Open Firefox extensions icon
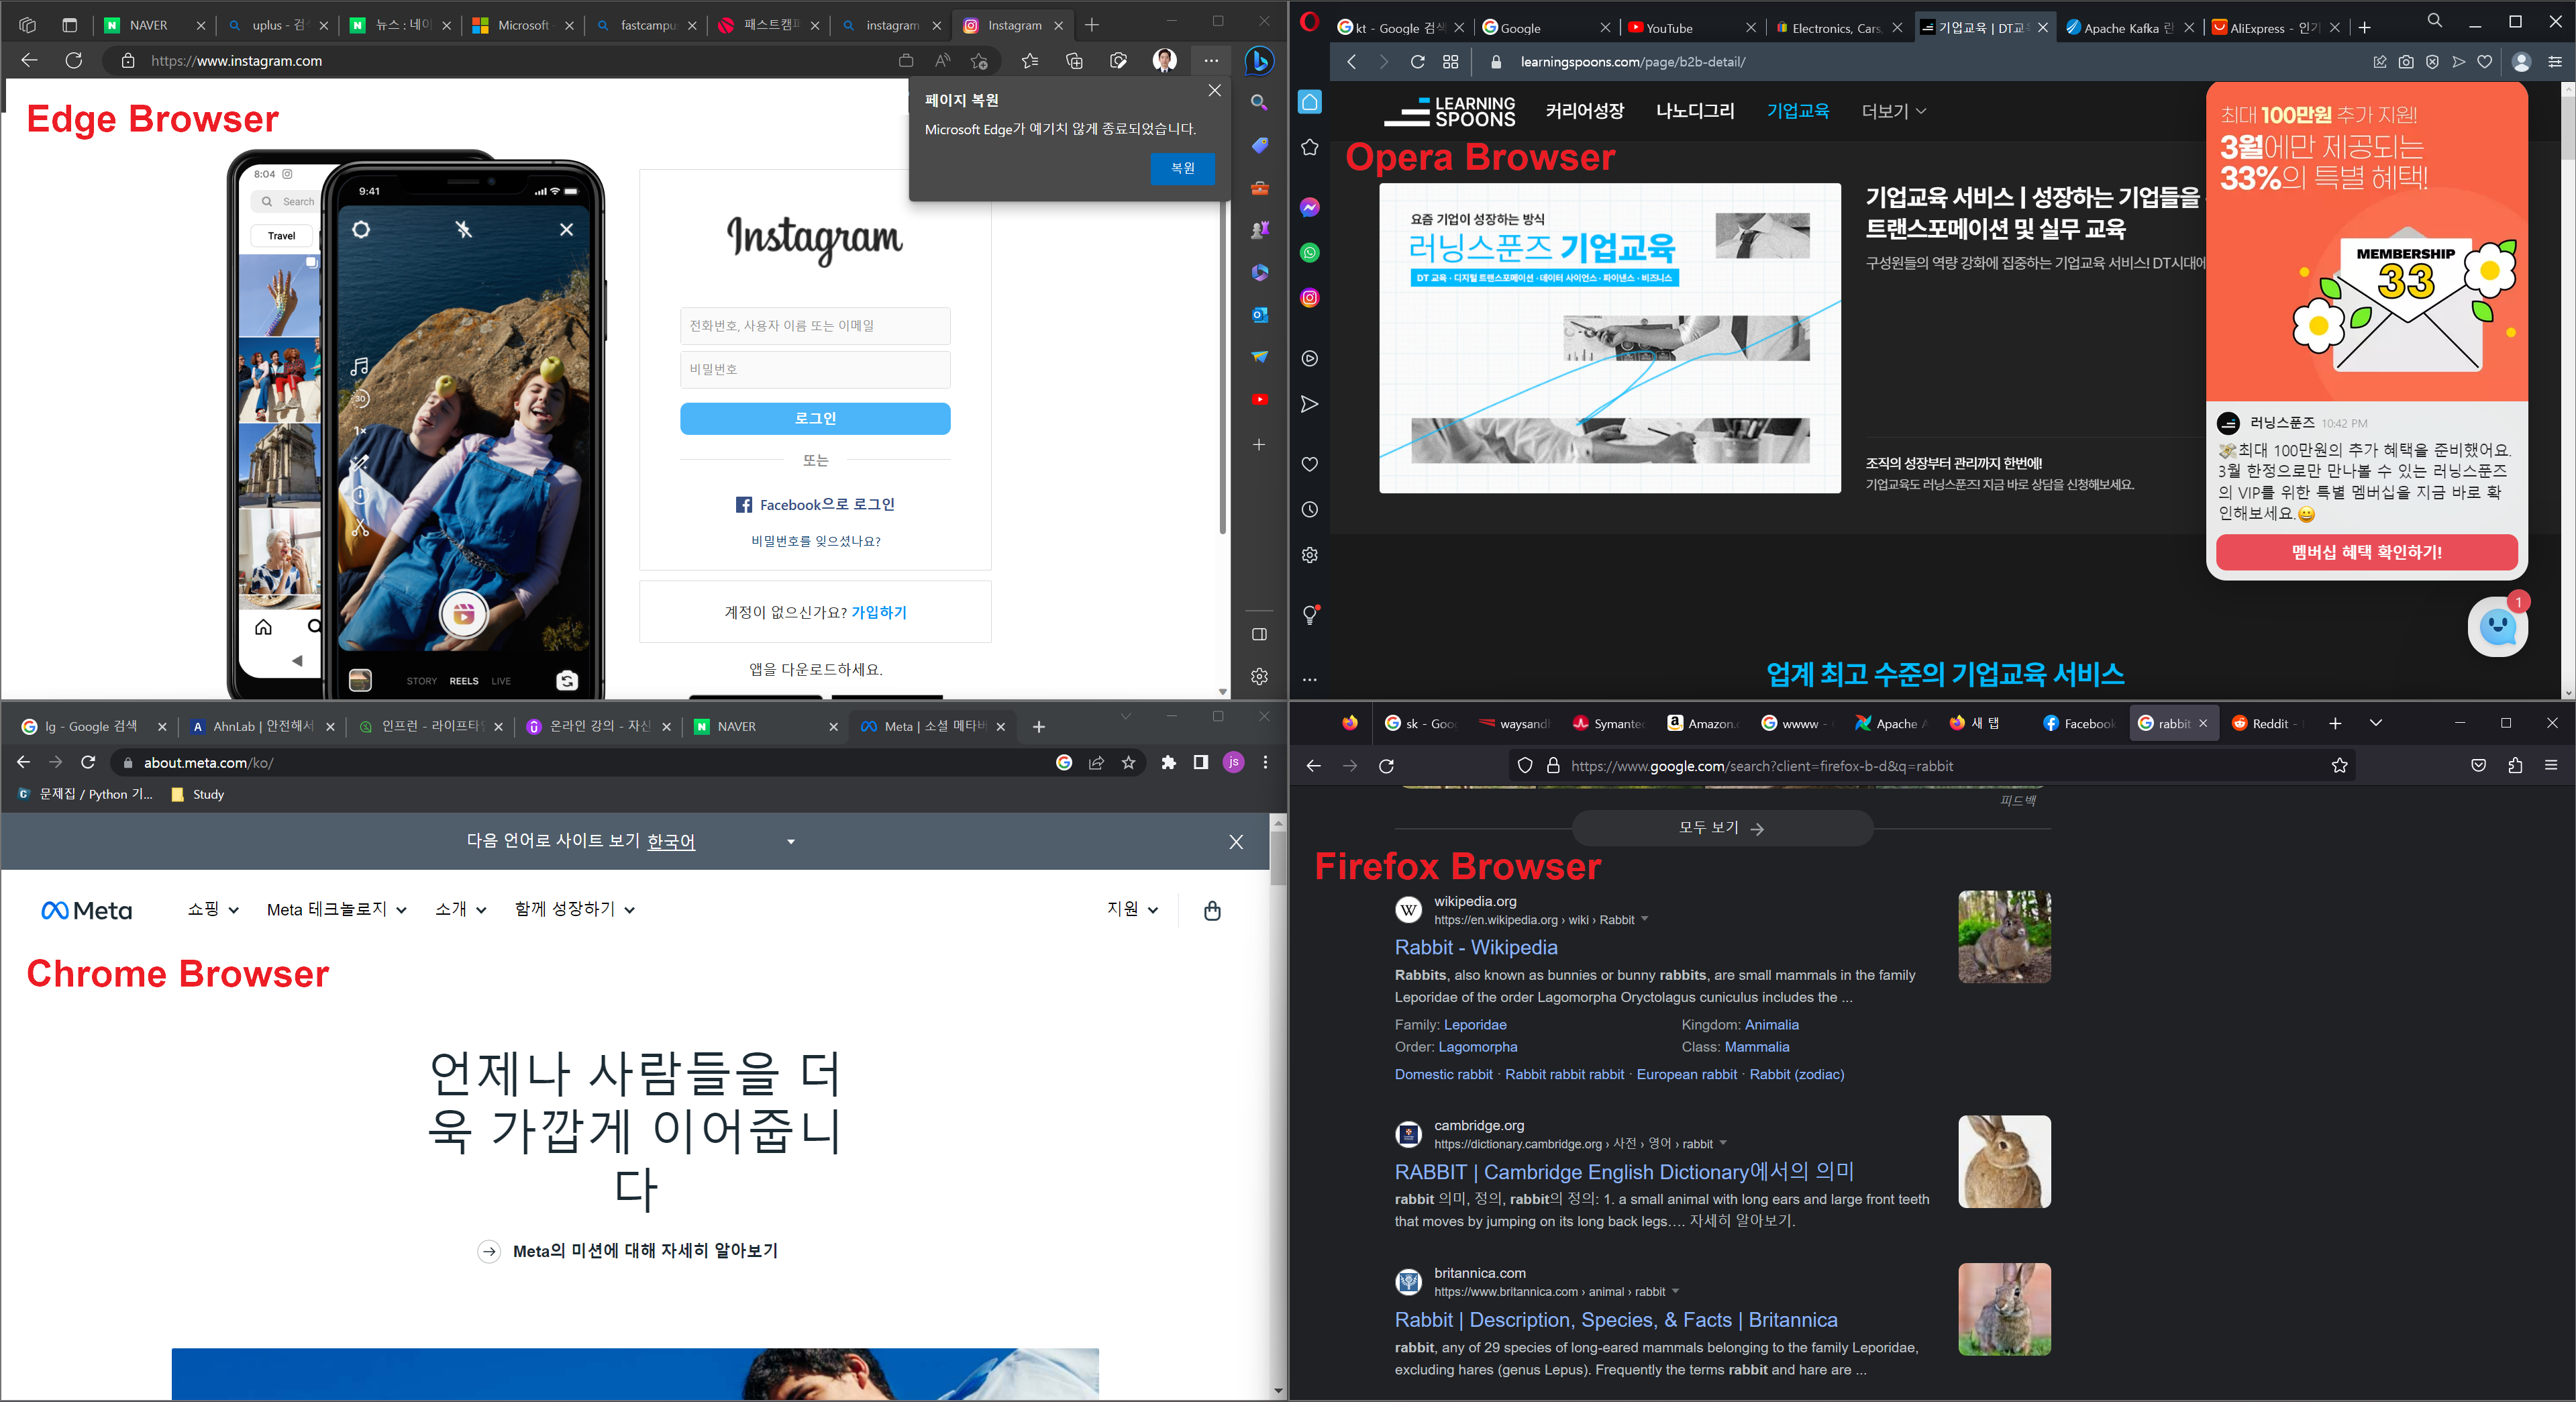Screen dimensions: 2576x1402 coord(2515,765)
